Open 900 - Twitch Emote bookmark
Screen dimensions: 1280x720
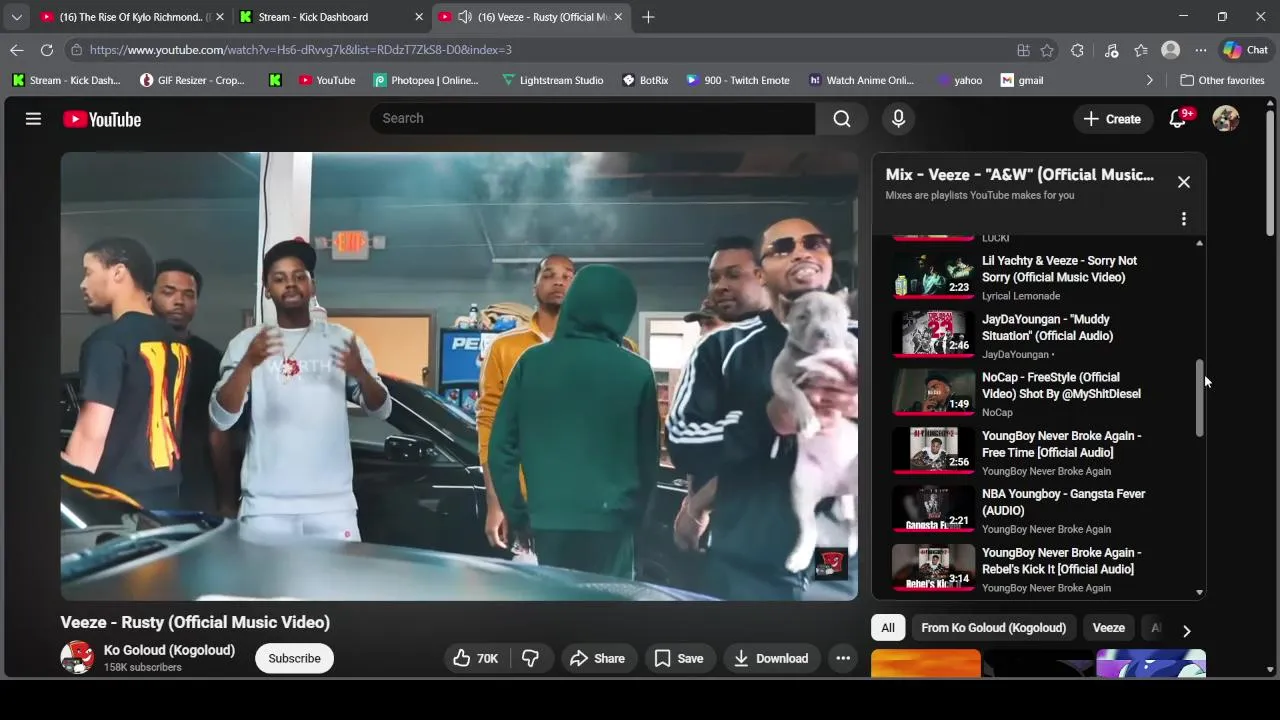click(x=738, y=80)
